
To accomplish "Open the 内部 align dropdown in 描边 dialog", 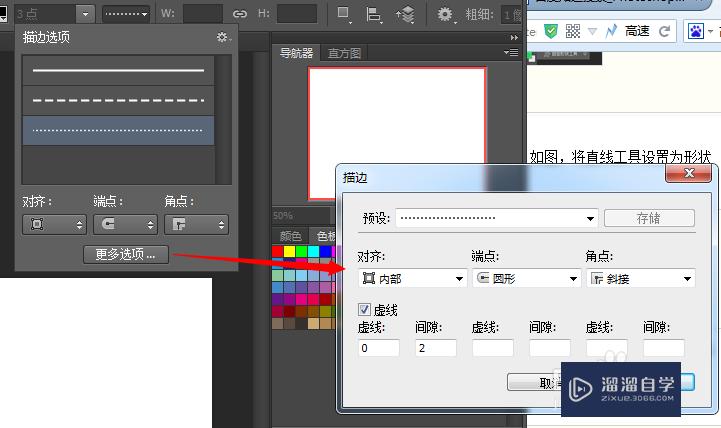I will pyautogui.click(x=412, y=279).
